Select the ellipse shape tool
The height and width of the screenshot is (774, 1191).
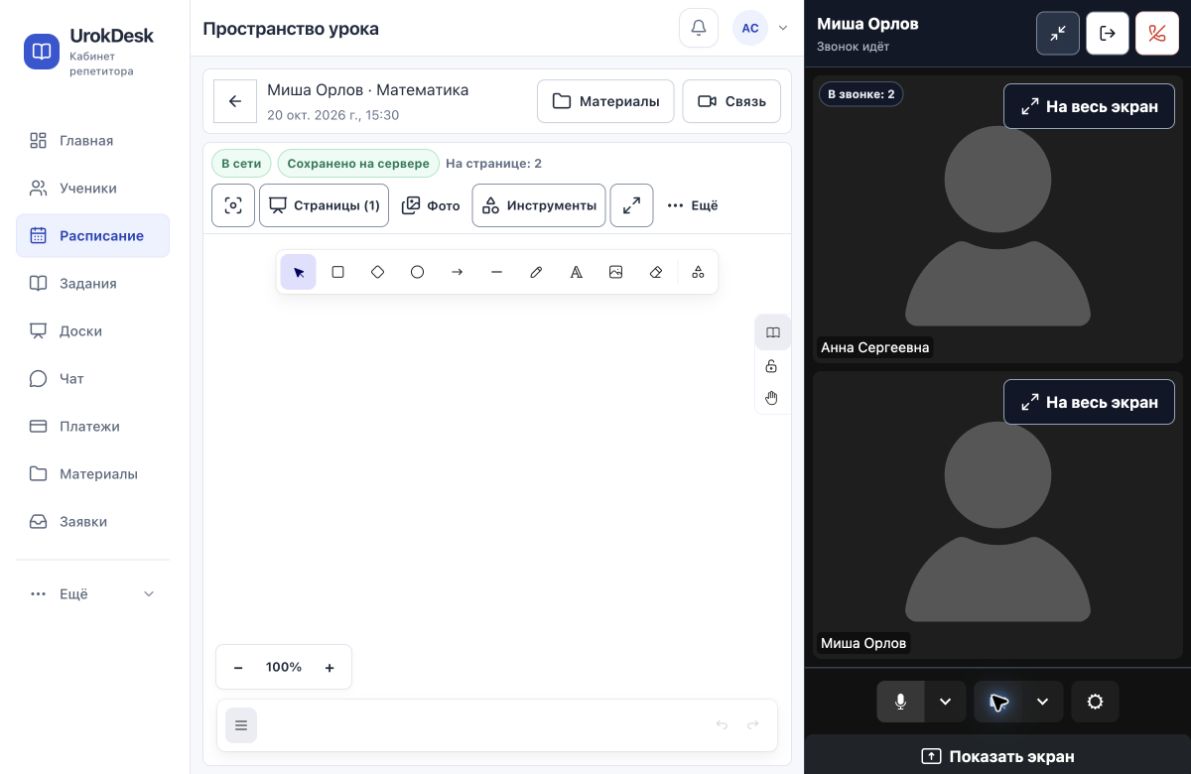tap(417, 272)
